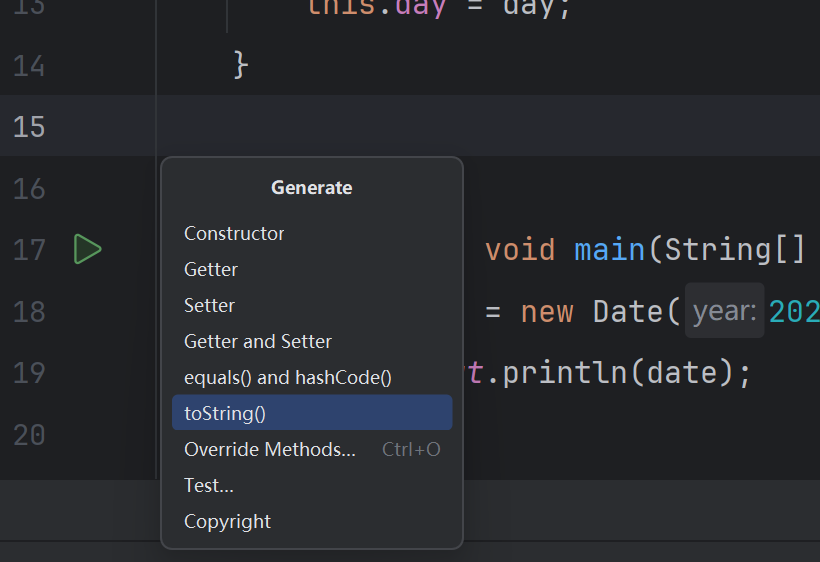The image size is (820, 562).
Task: Click the green run gutter icon
Action: tap(87, 249)
